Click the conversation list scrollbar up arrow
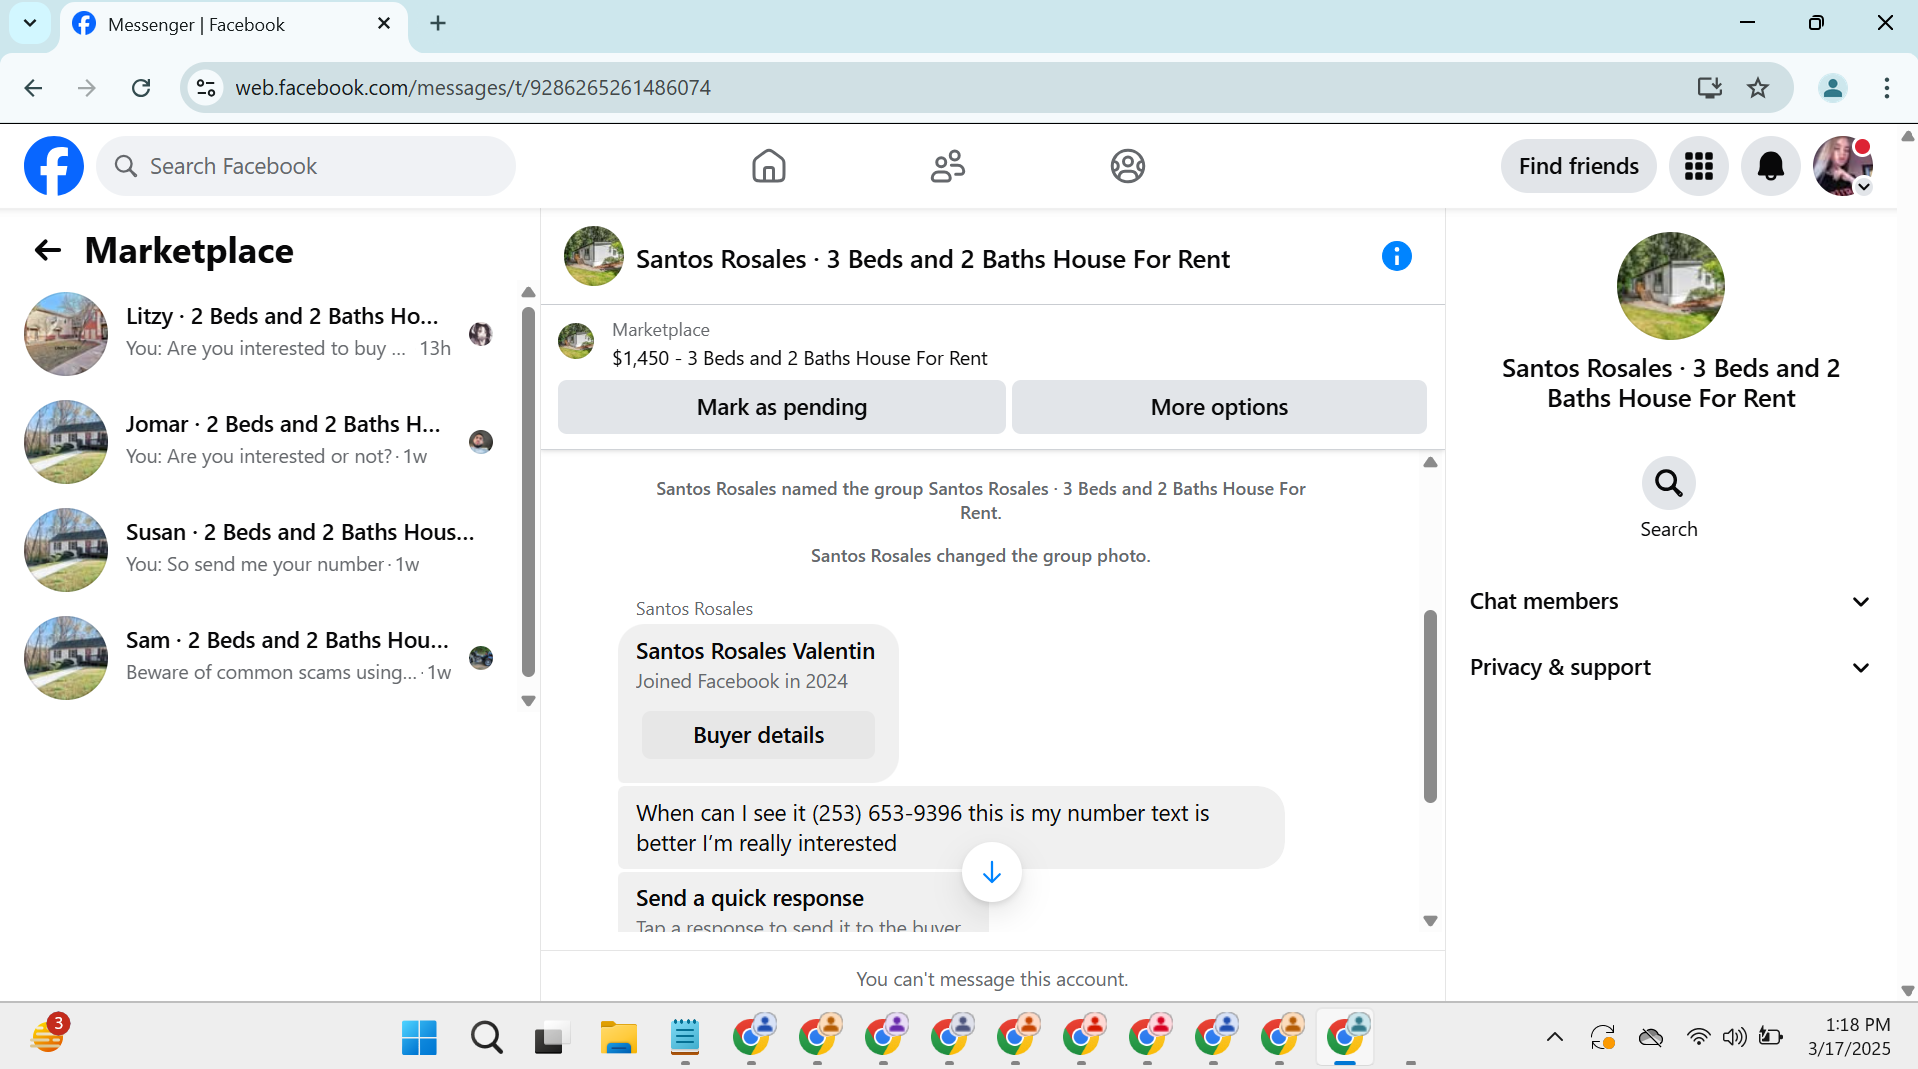Image resolution: width=1918 pixels, height=1069 pixels. 529,292
